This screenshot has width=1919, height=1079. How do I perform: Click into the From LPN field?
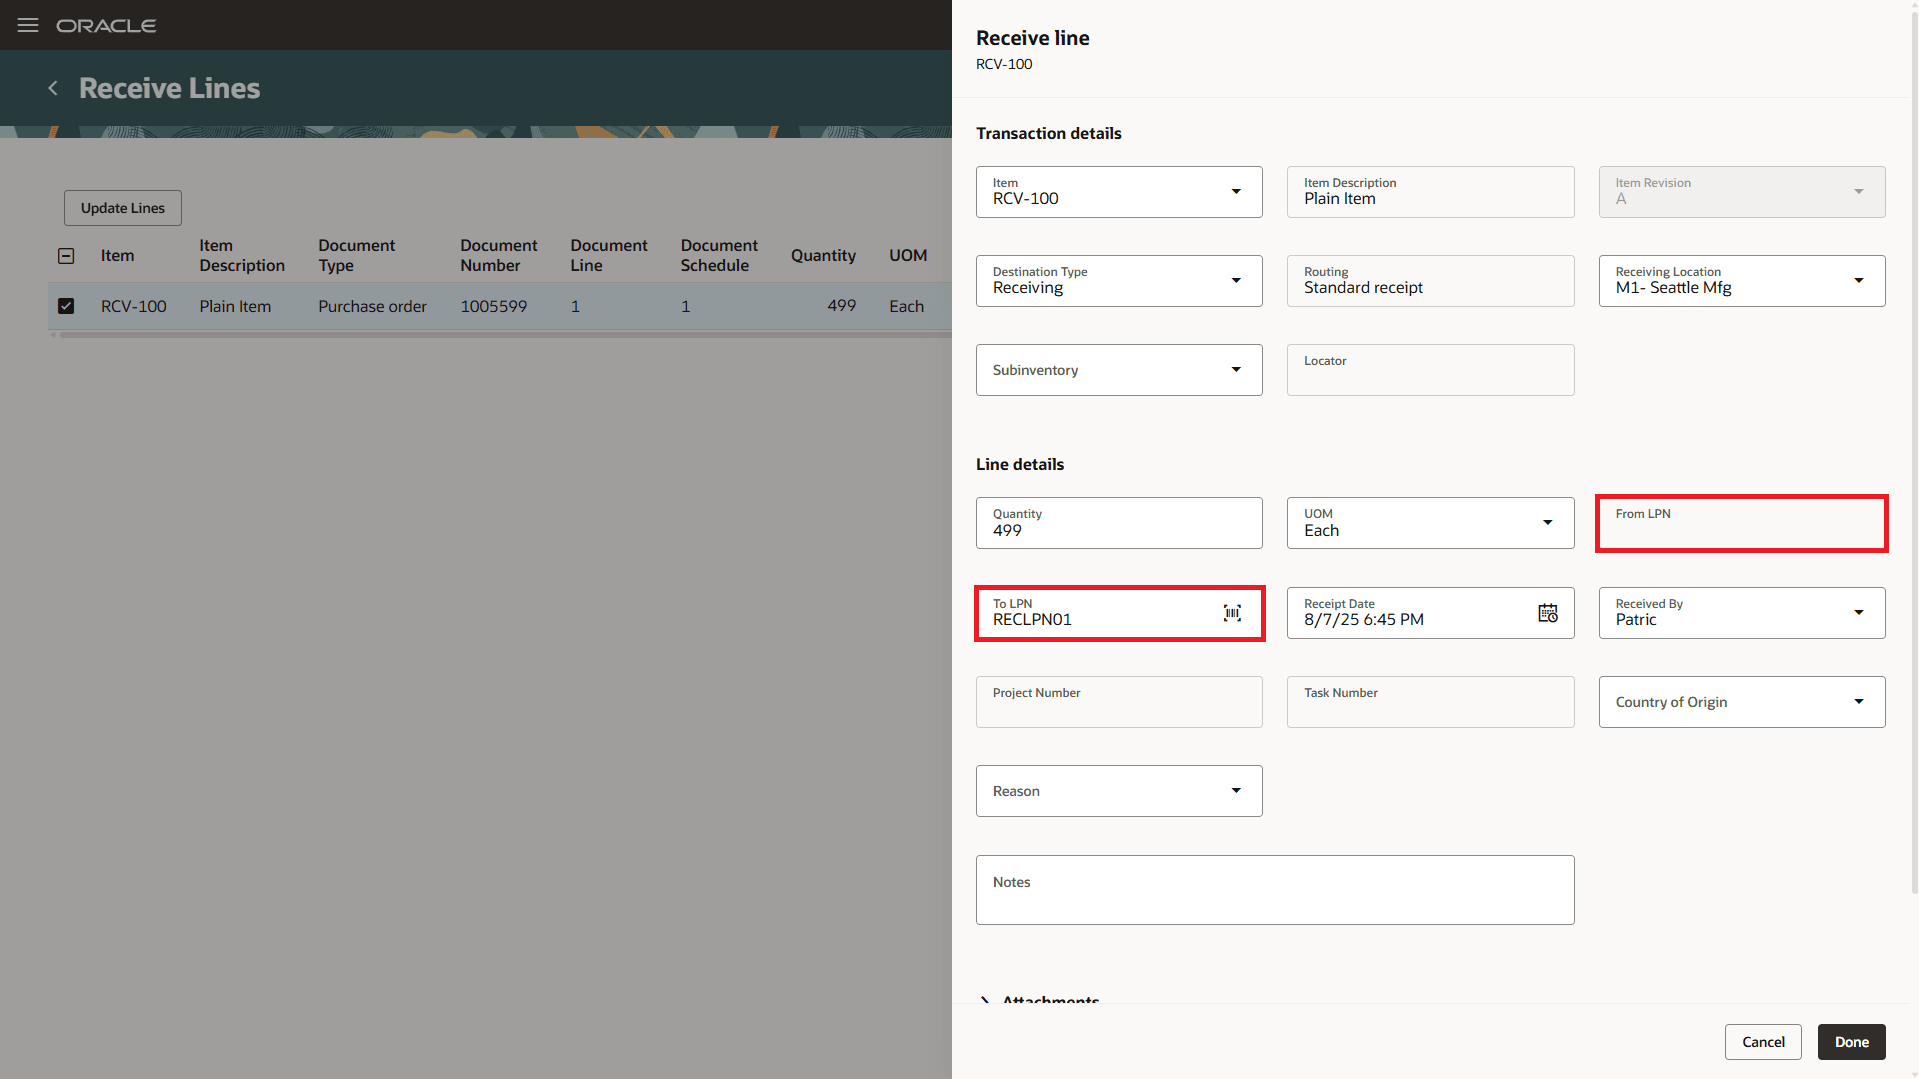[x=1742, y=523]
